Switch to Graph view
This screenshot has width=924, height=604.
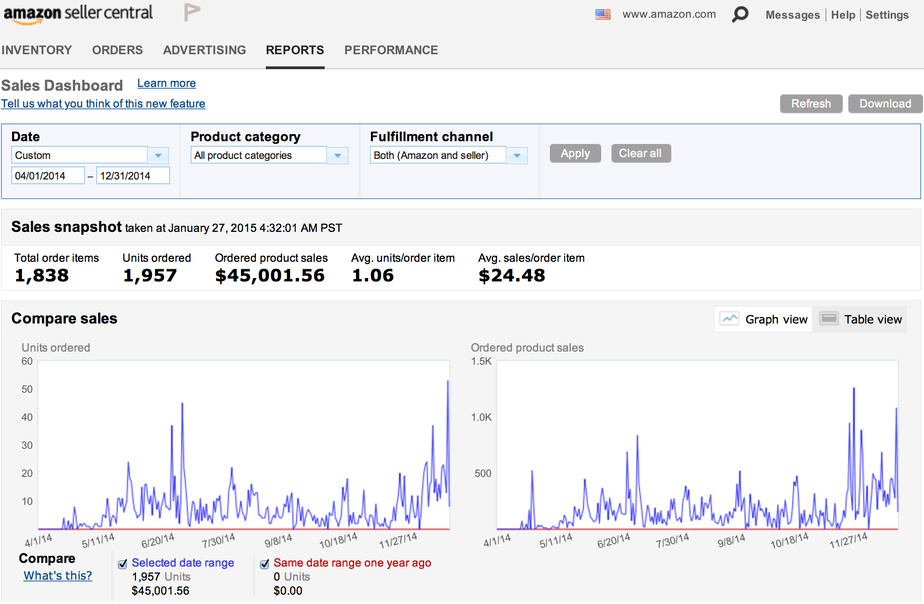click(x=764, y=319)
